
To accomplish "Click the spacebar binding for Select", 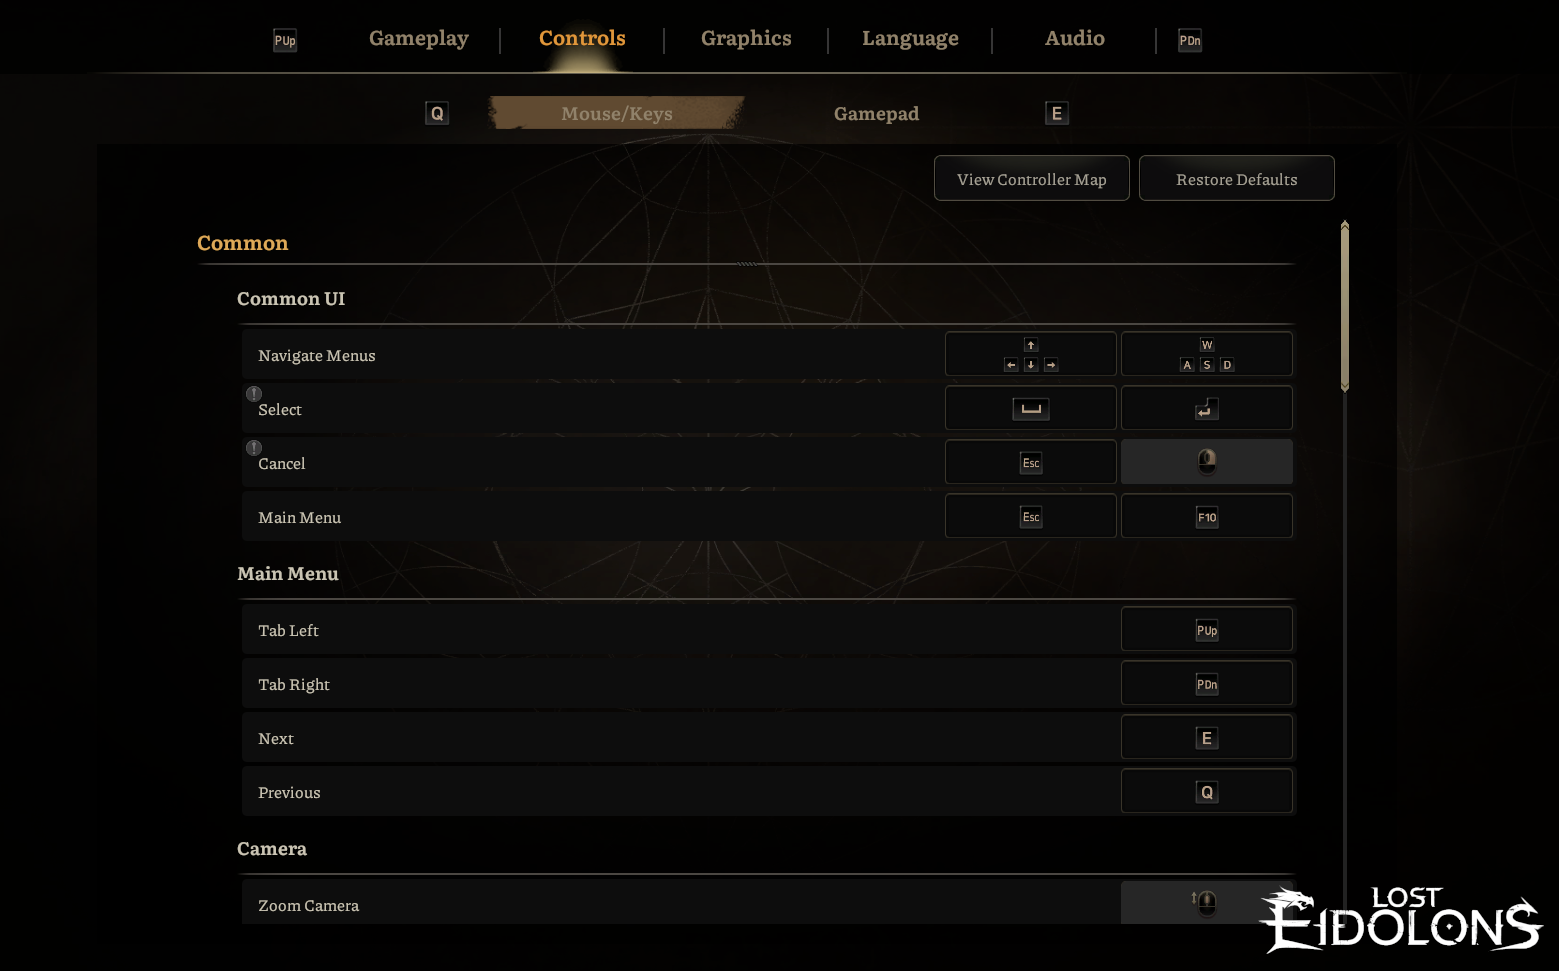I will [1030, 408].
